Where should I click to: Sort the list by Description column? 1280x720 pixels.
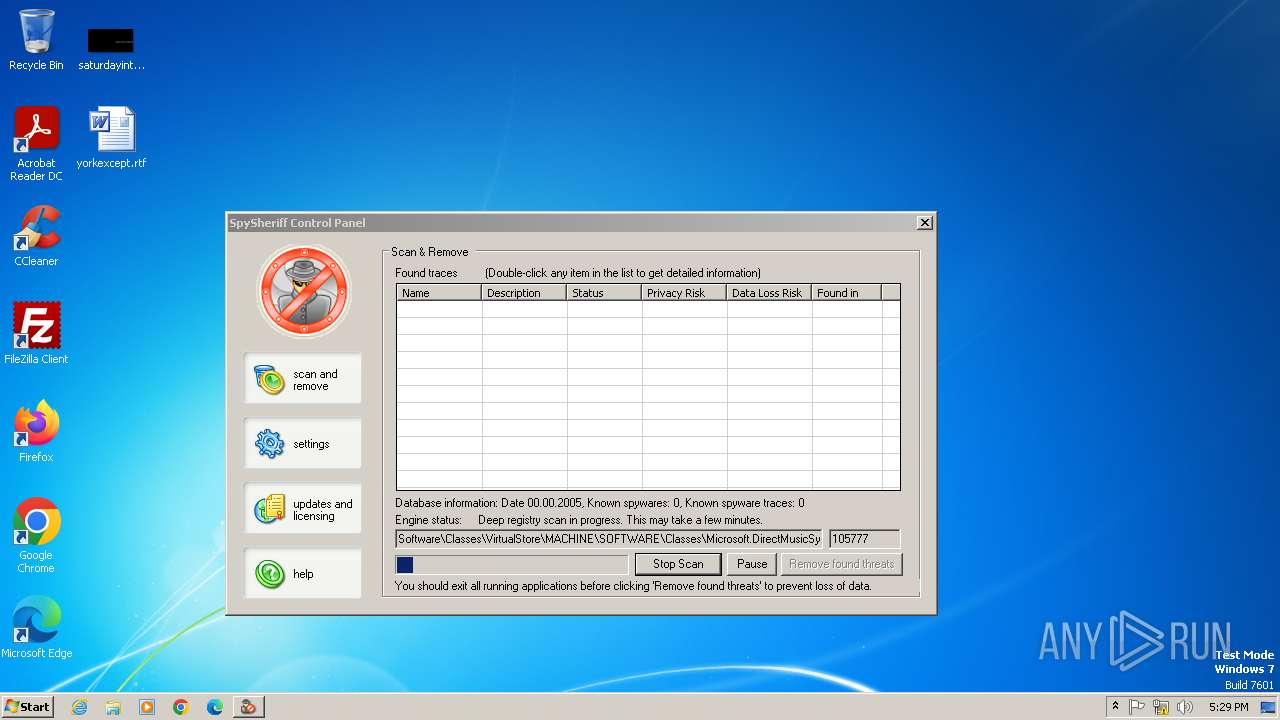(x=524, y=293)
